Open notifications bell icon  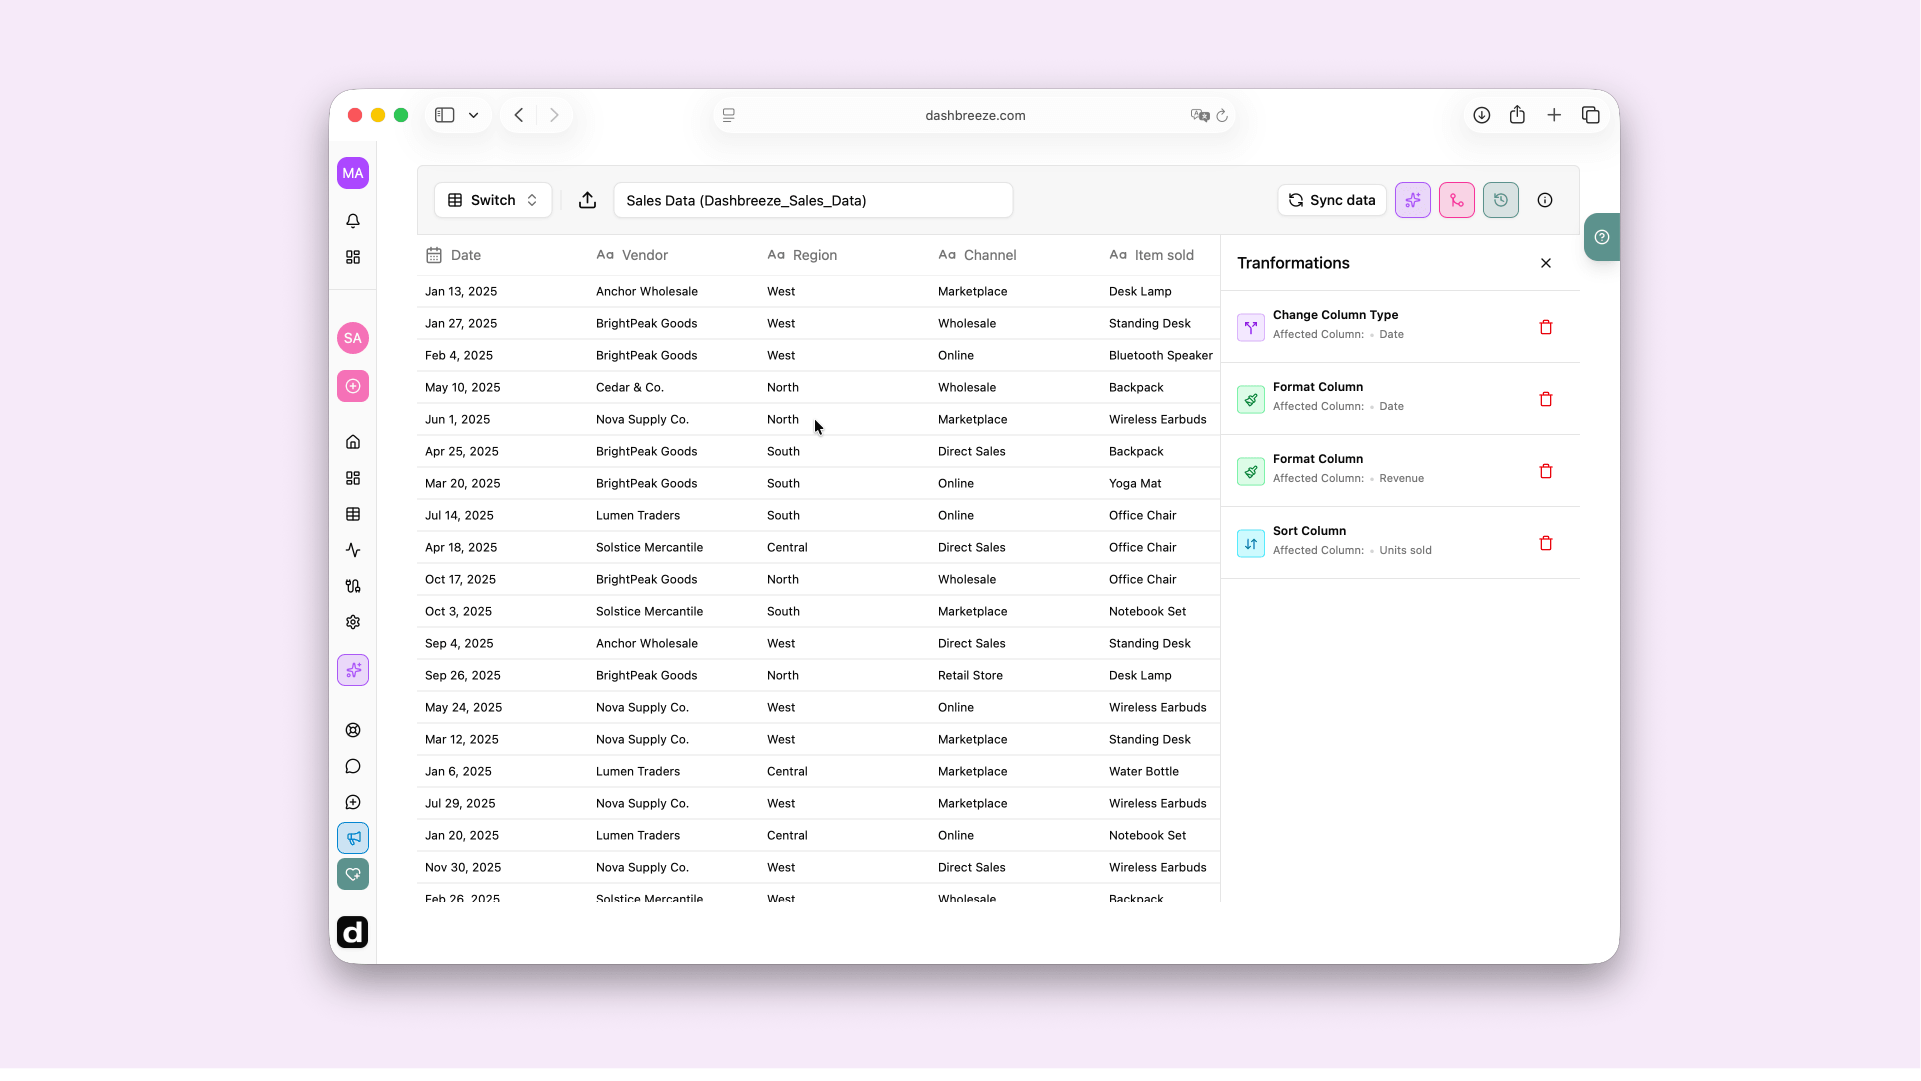[353, 221]
